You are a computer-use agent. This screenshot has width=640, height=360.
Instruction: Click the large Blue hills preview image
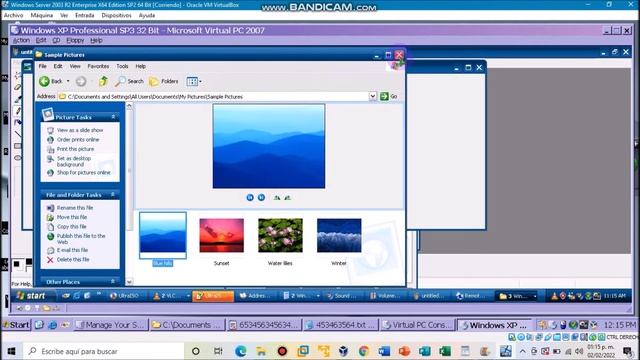269,146
